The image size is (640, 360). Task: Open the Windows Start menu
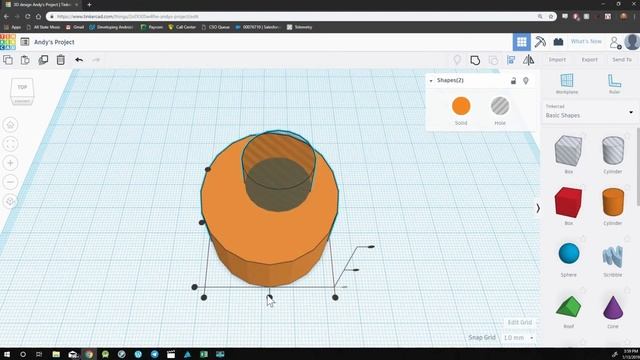(x=7, y=354)
